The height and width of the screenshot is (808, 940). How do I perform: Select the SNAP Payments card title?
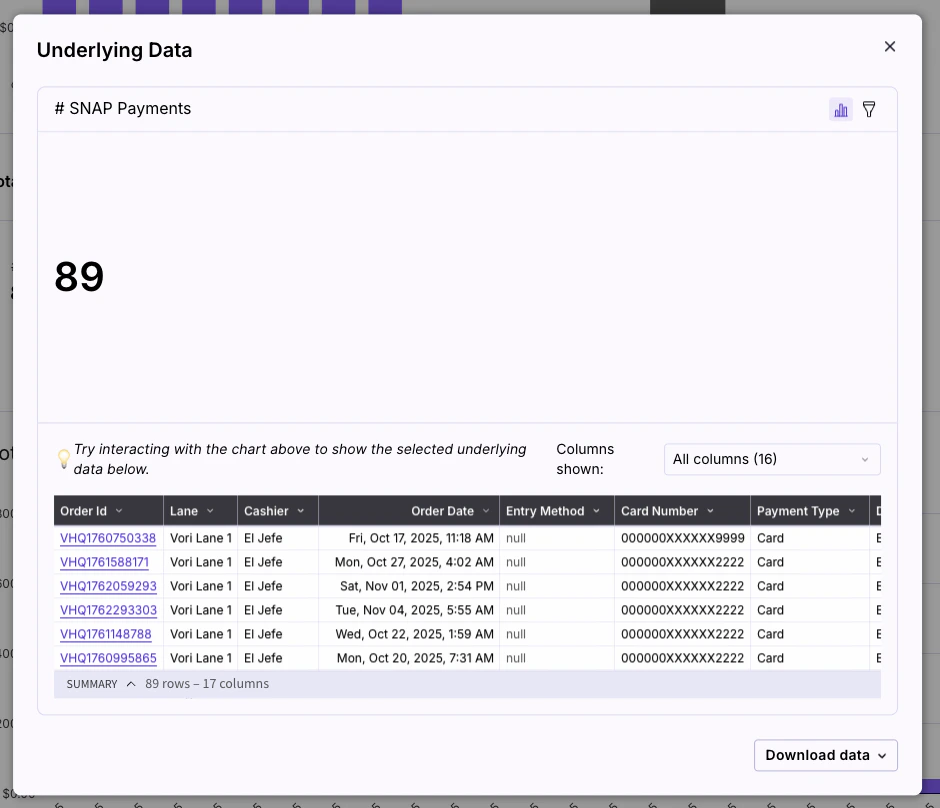123,108
